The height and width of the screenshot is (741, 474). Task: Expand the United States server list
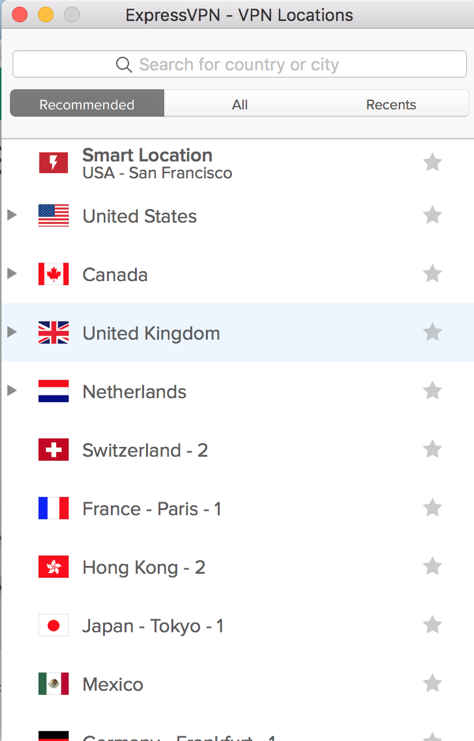coord(12,215)
